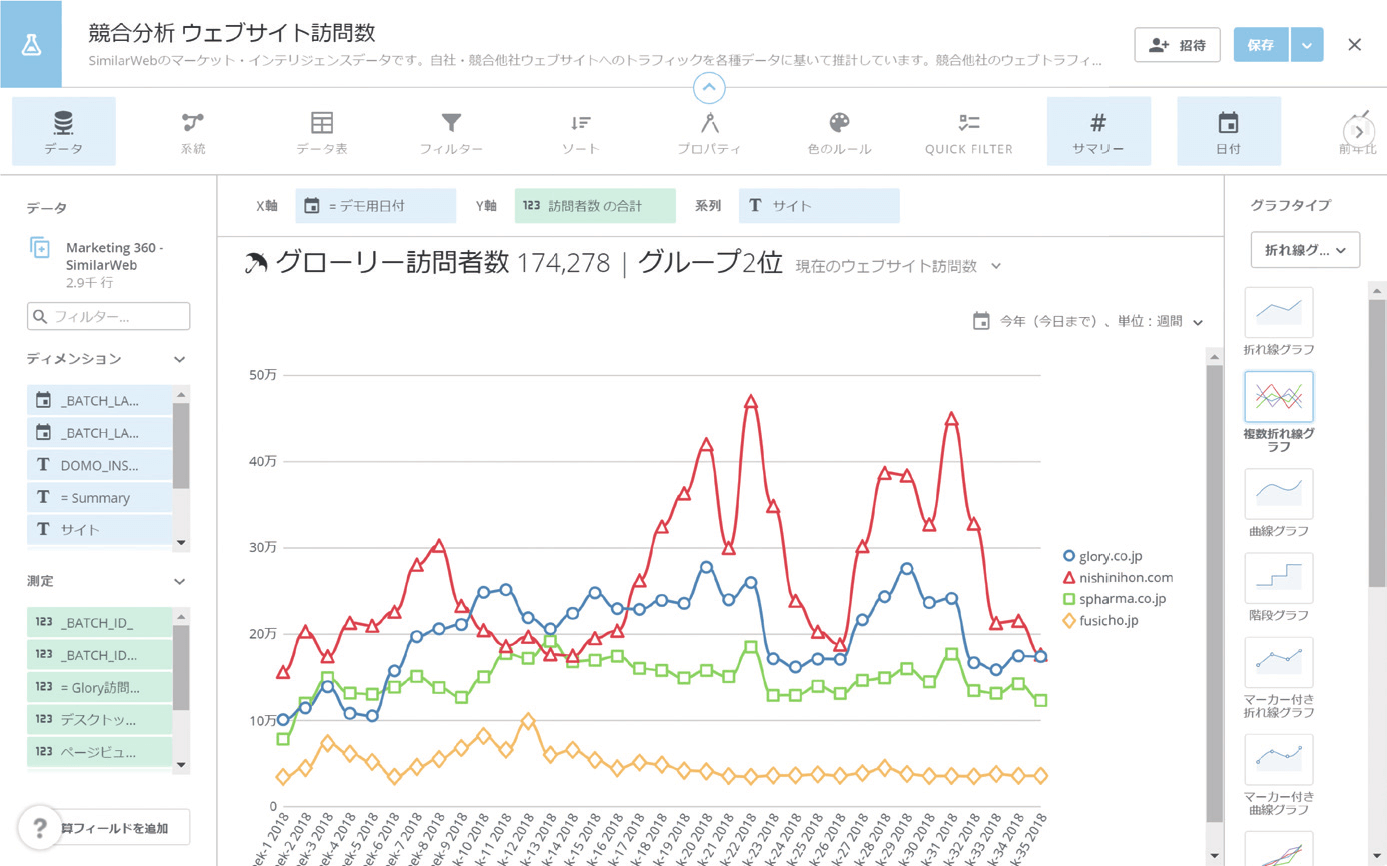1387x866 pixels.
Task: Click the umbrella icon beside summary title
Action: [x=256, y=263]
